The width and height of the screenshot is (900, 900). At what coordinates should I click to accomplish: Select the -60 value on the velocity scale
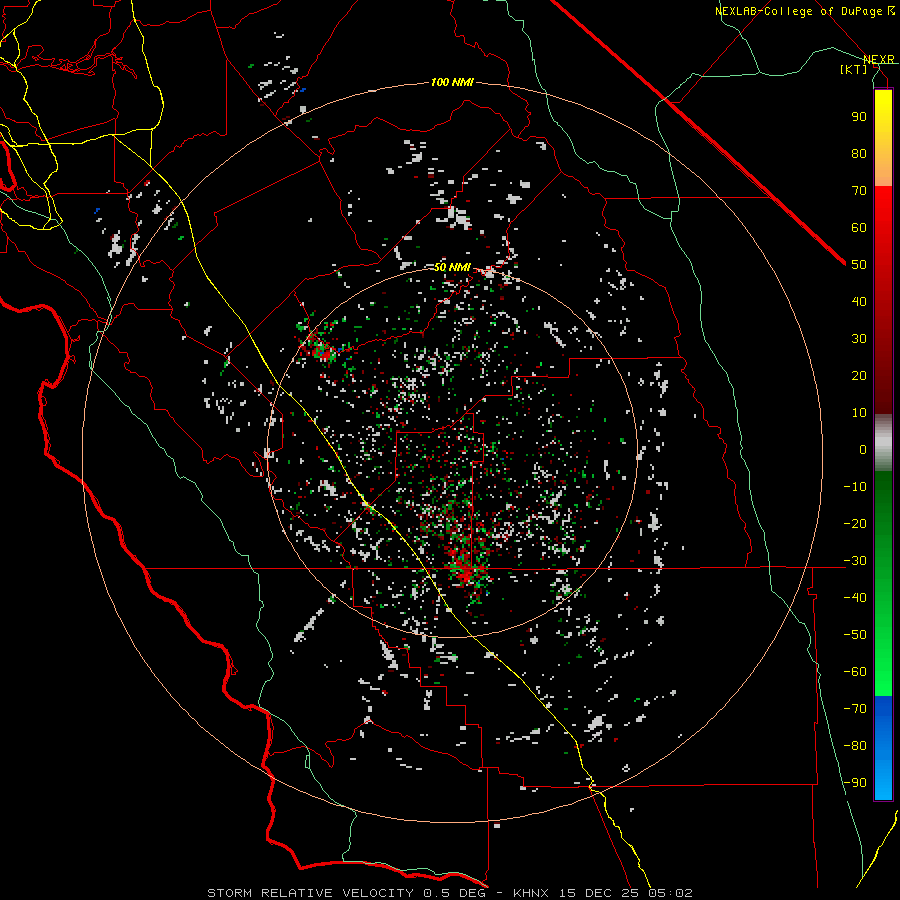click(x=855, y=672)
